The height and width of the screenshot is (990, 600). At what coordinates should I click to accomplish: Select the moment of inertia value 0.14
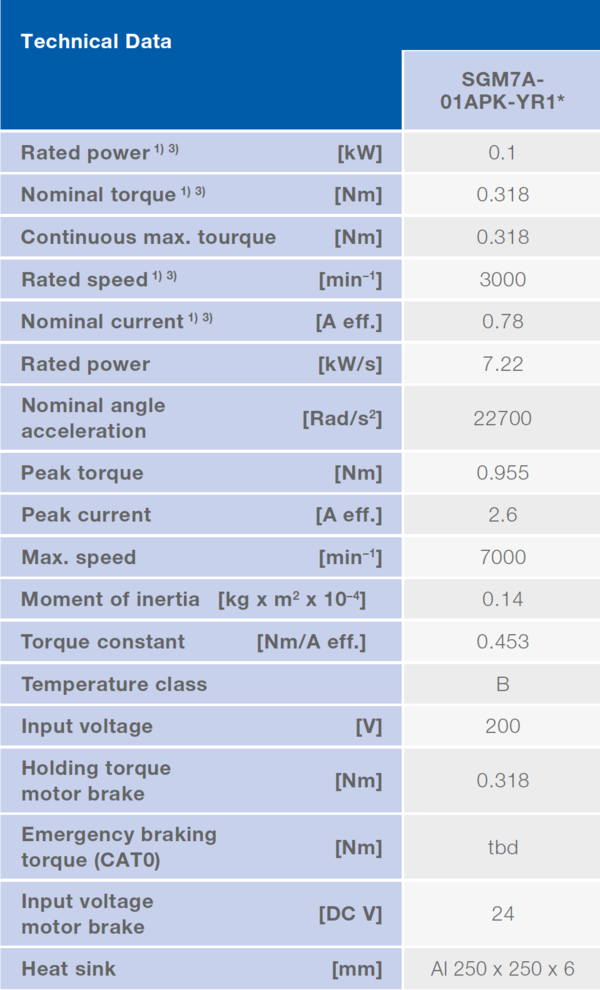tap(502, 599)
